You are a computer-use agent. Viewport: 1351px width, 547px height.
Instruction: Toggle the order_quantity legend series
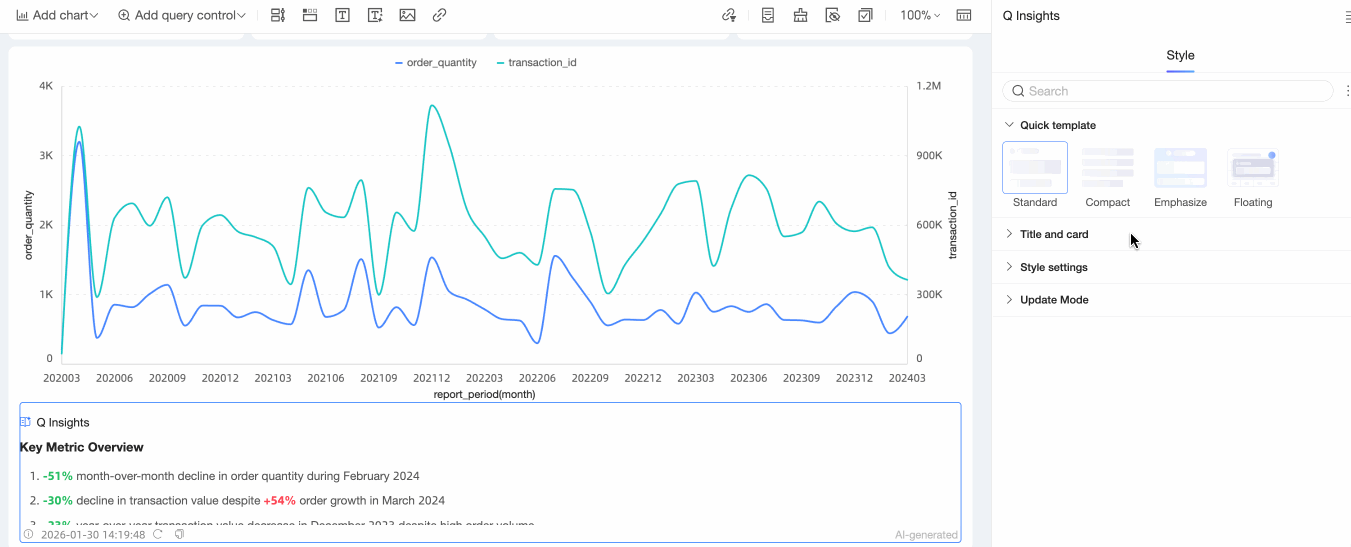pos(436,63)
